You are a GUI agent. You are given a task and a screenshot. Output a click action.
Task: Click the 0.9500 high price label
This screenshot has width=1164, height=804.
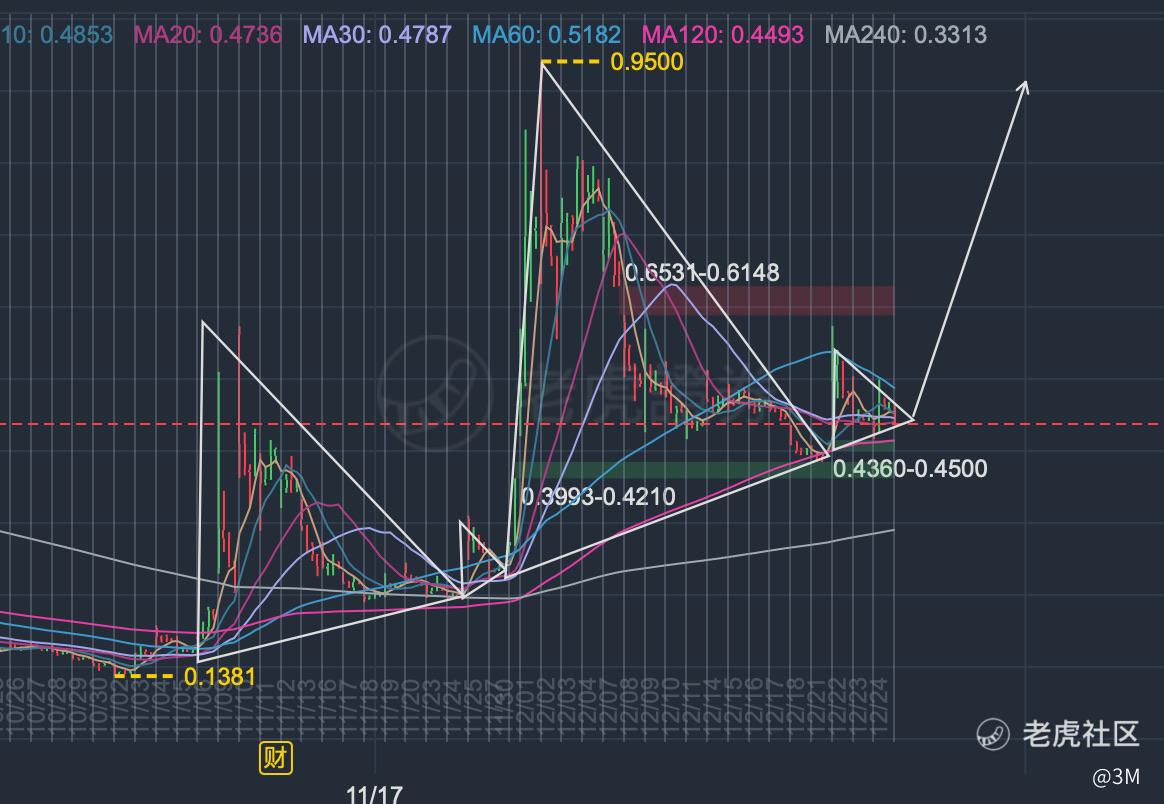tap(647, 62)
